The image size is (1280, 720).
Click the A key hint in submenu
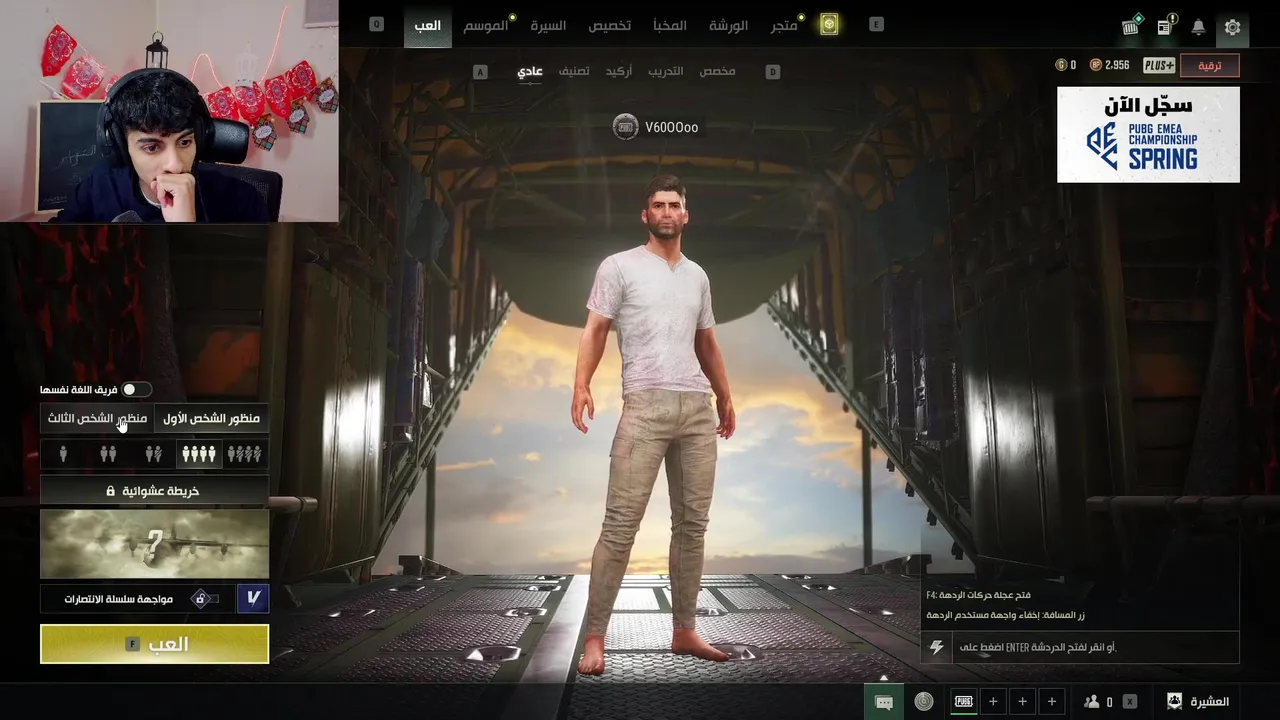coord(480,72)
